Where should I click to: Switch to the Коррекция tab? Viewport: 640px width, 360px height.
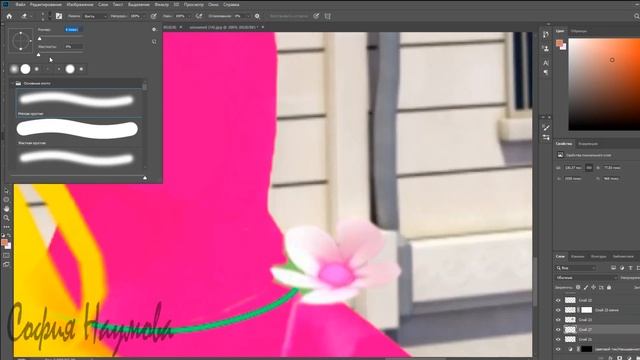[588, 144]
